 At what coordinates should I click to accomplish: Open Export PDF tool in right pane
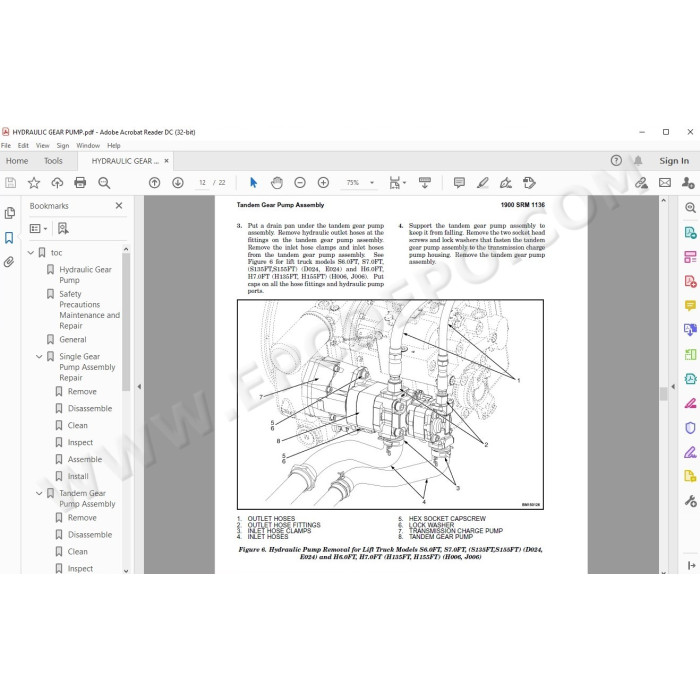coord(690,232)
